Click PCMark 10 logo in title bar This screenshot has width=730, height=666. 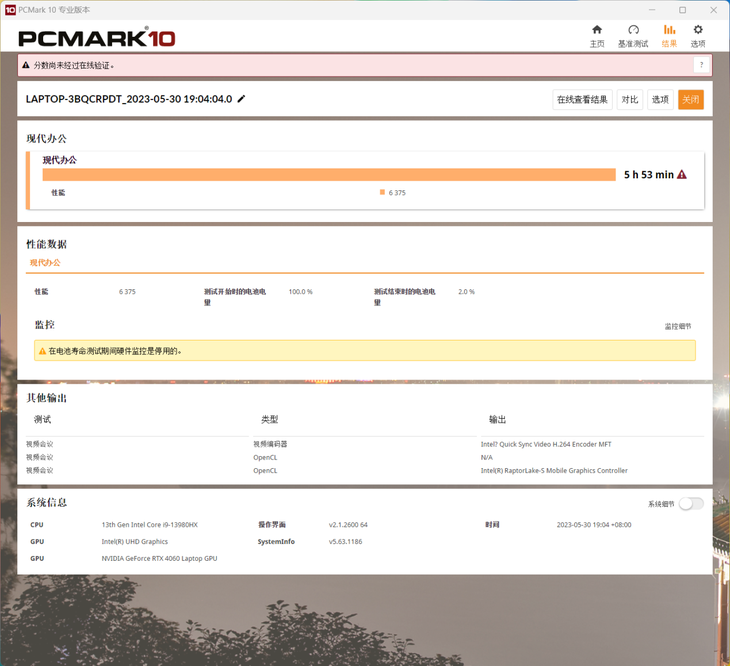click(10, 10)
